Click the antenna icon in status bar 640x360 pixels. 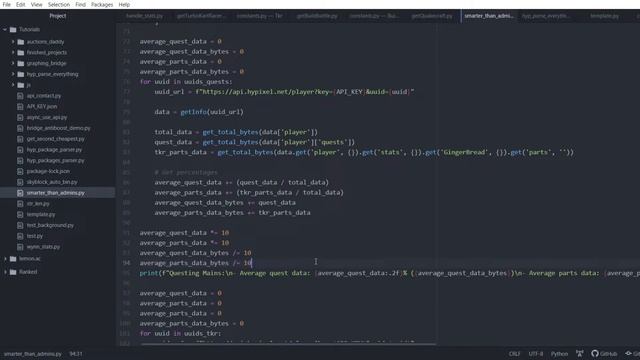click(x=580, y=353)
